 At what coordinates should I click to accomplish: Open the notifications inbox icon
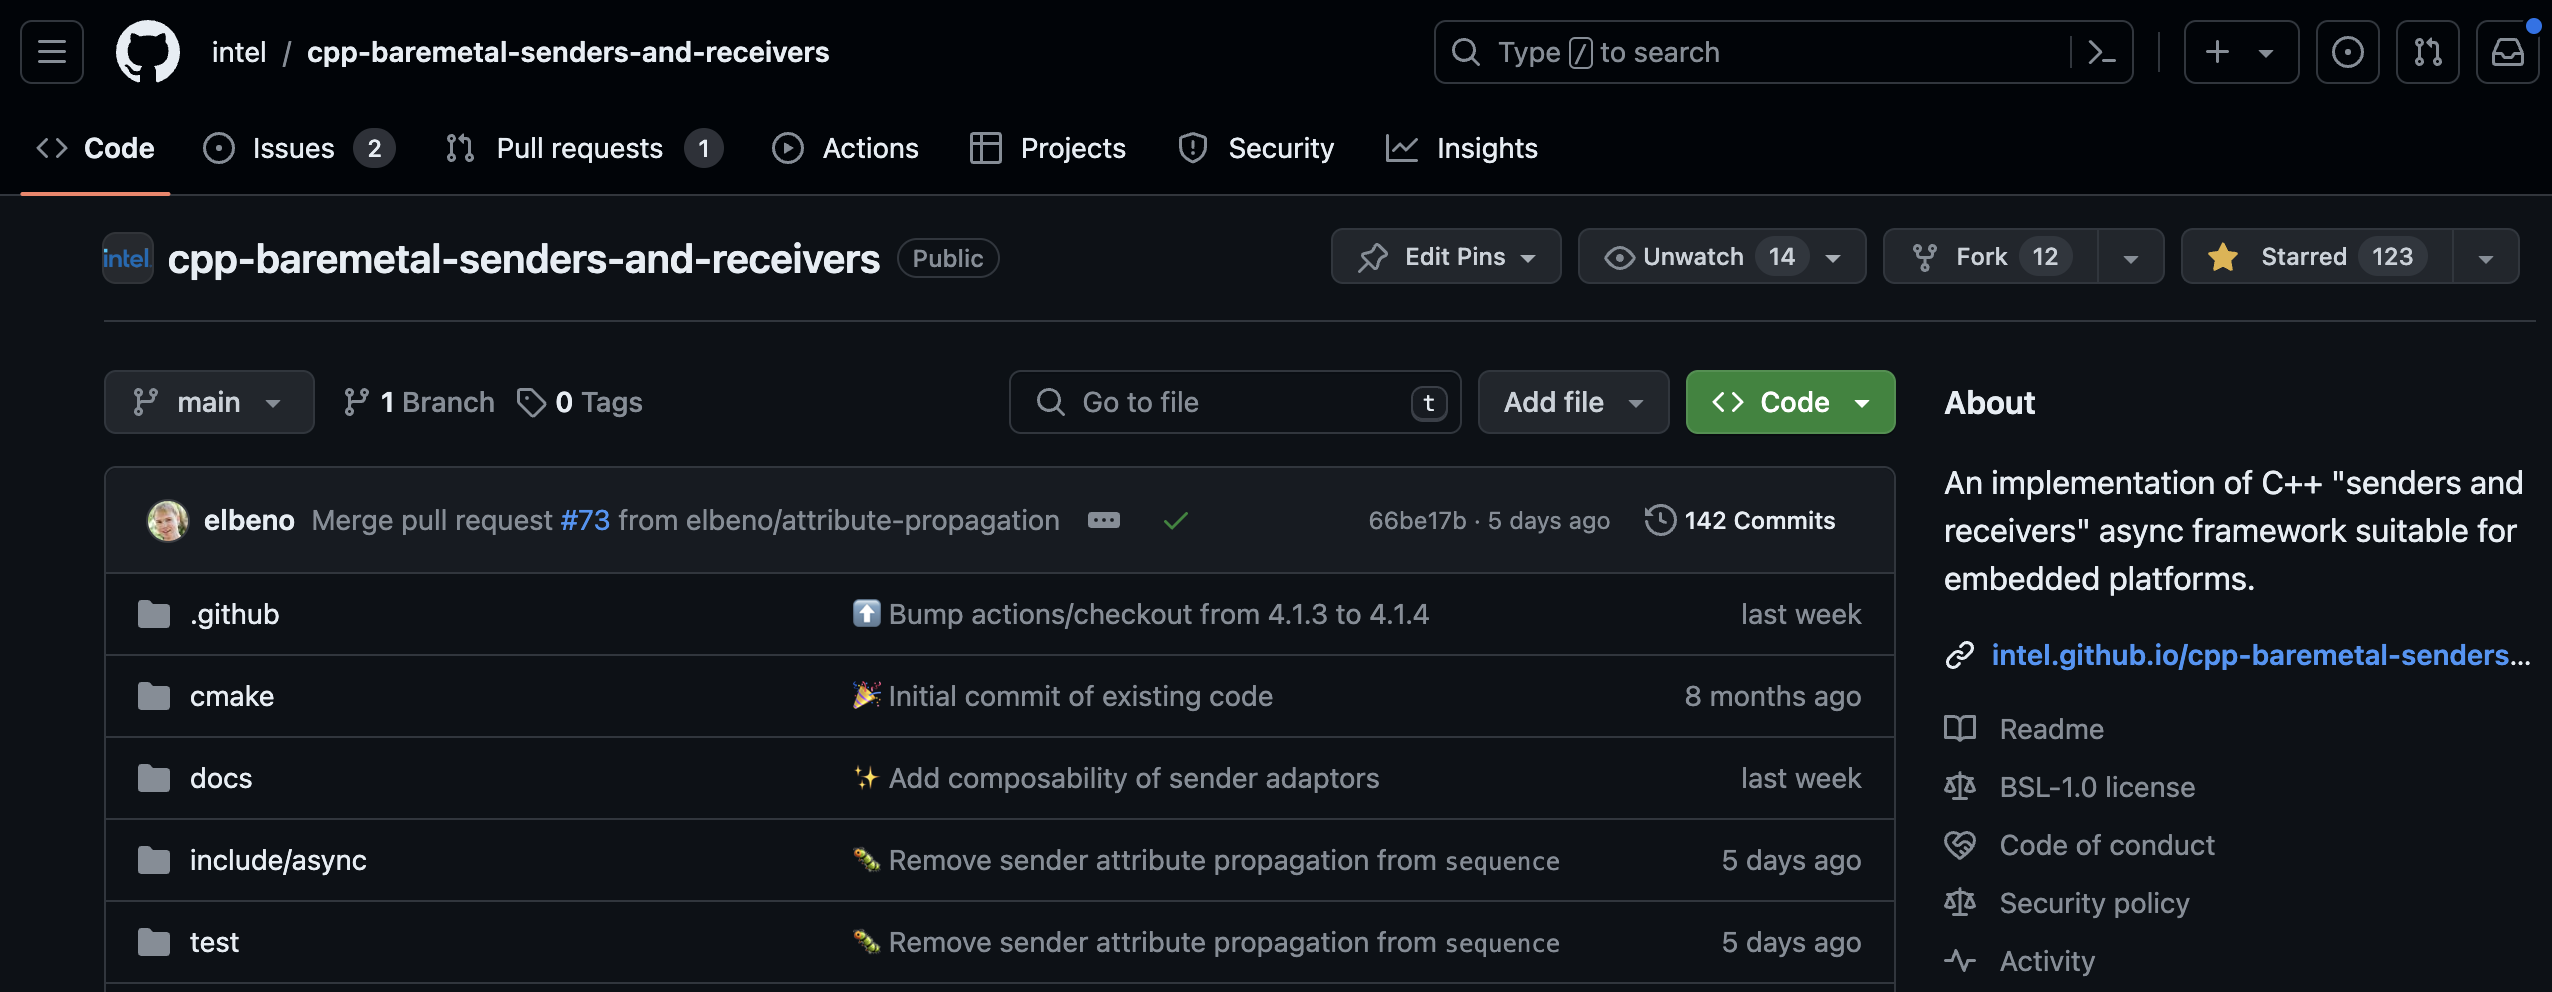pyautogui.click(x=2508, y=52)
